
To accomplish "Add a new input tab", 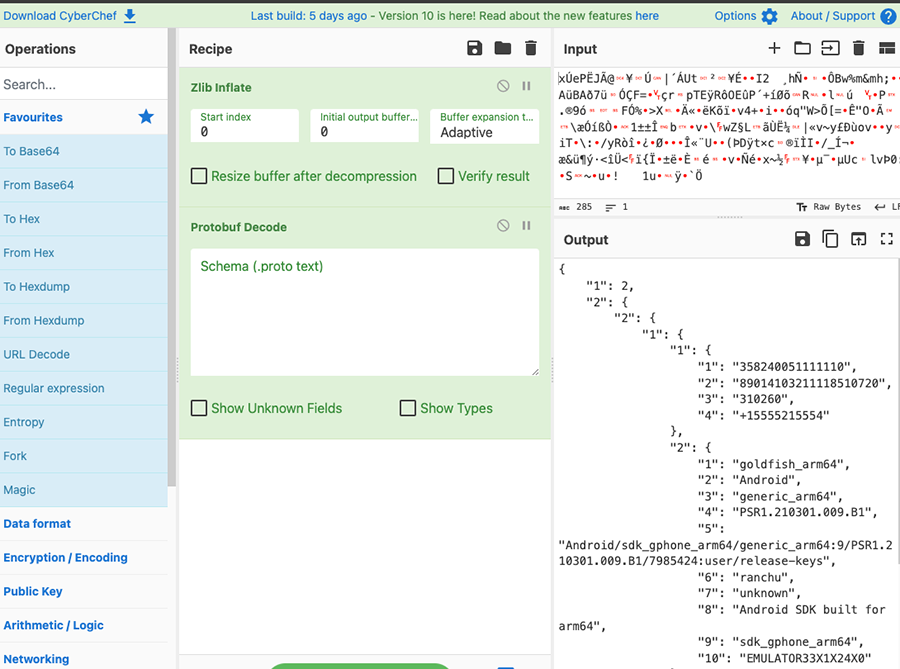I will [774, 49].
